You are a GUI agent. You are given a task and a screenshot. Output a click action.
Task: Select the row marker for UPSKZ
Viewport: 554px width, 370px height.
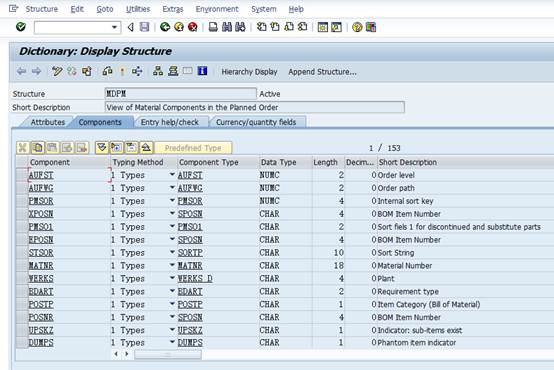(x=22, y=330)
